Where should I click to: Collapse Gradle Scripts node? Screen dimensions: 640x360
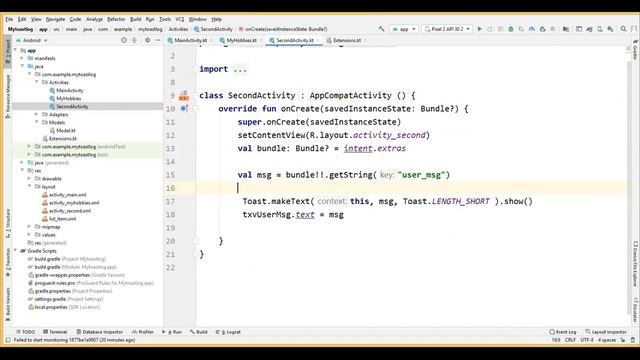point(16,251)
